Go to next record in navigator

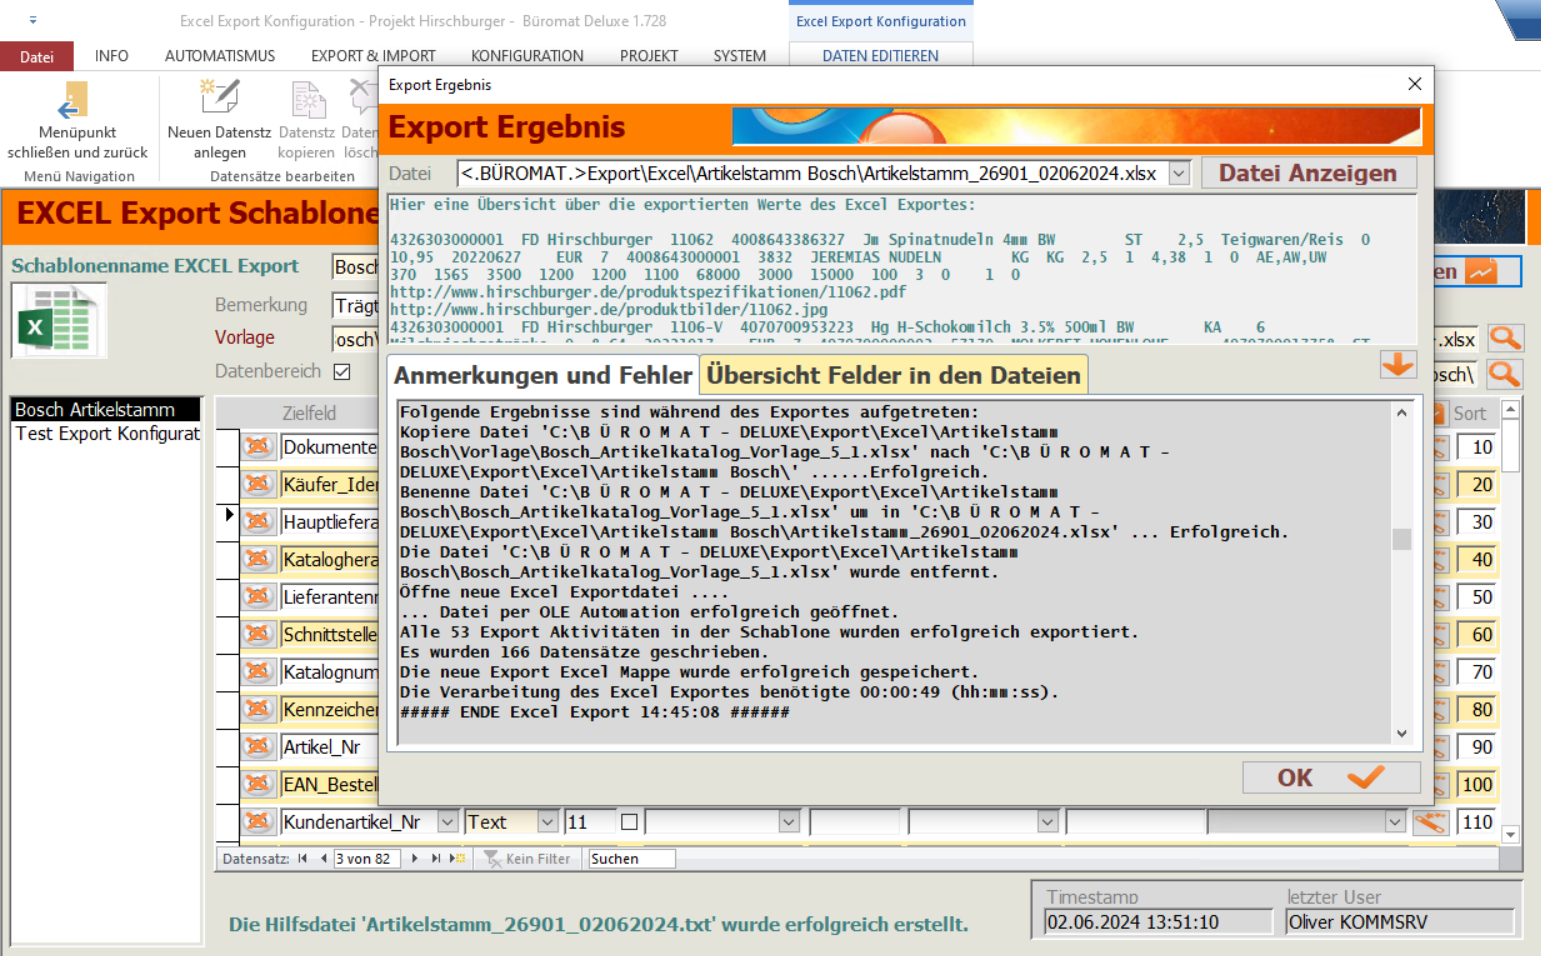[x=415, y=858]
